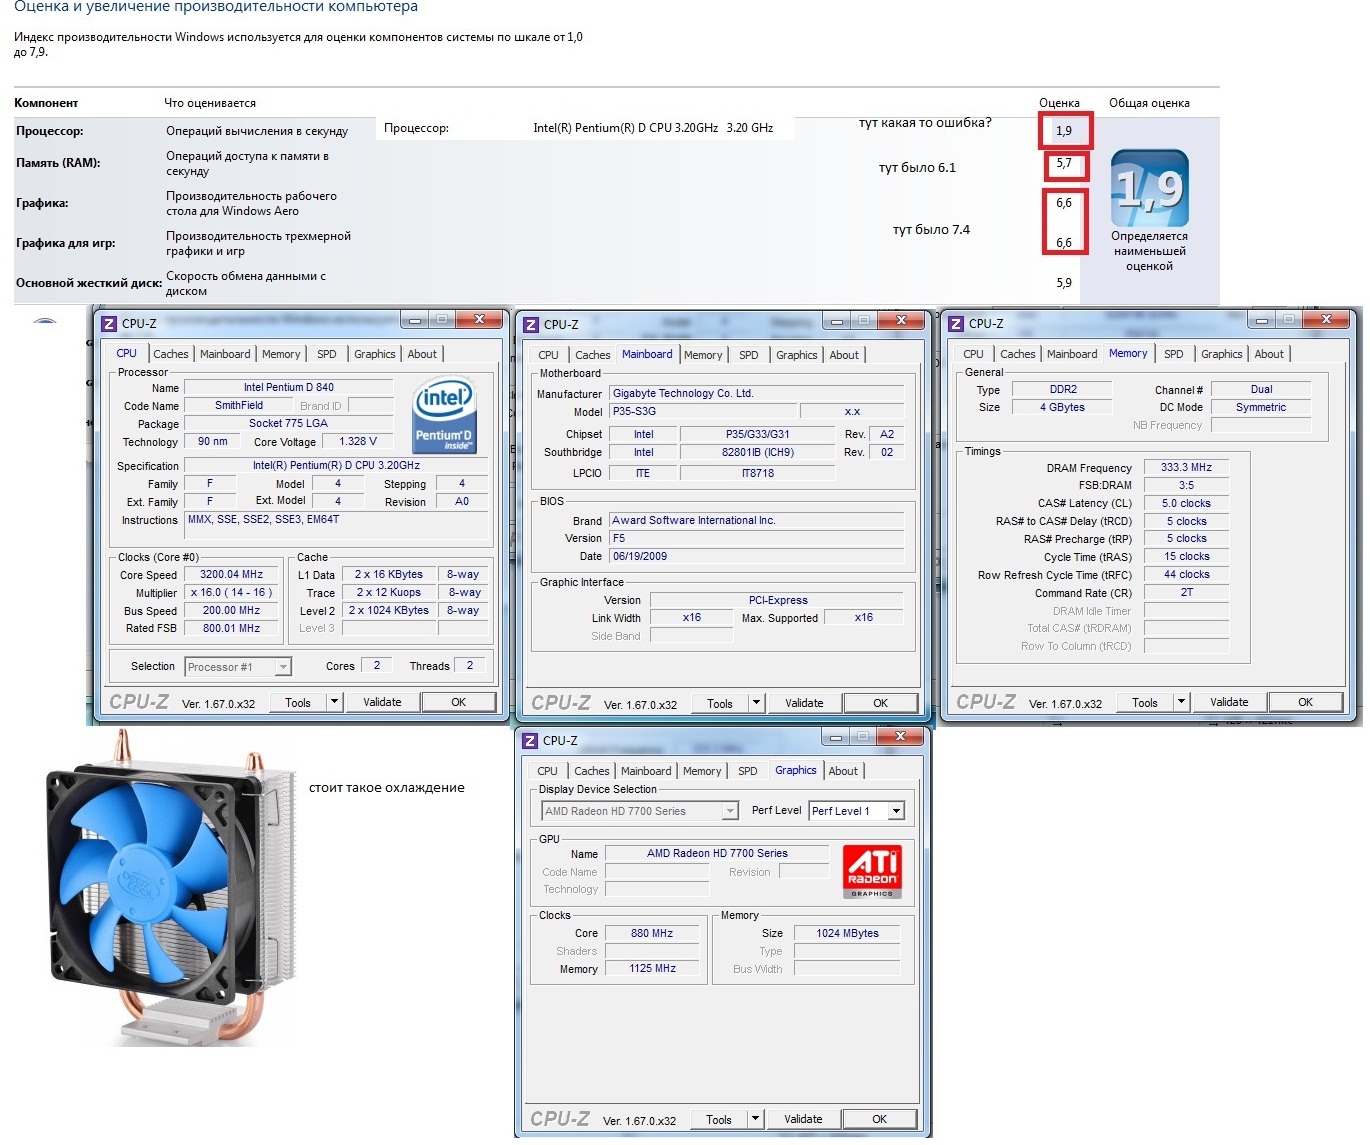Switch to About tab in the Graphics-tab window
This screenshot has height=1145, width=1370.
843,771
